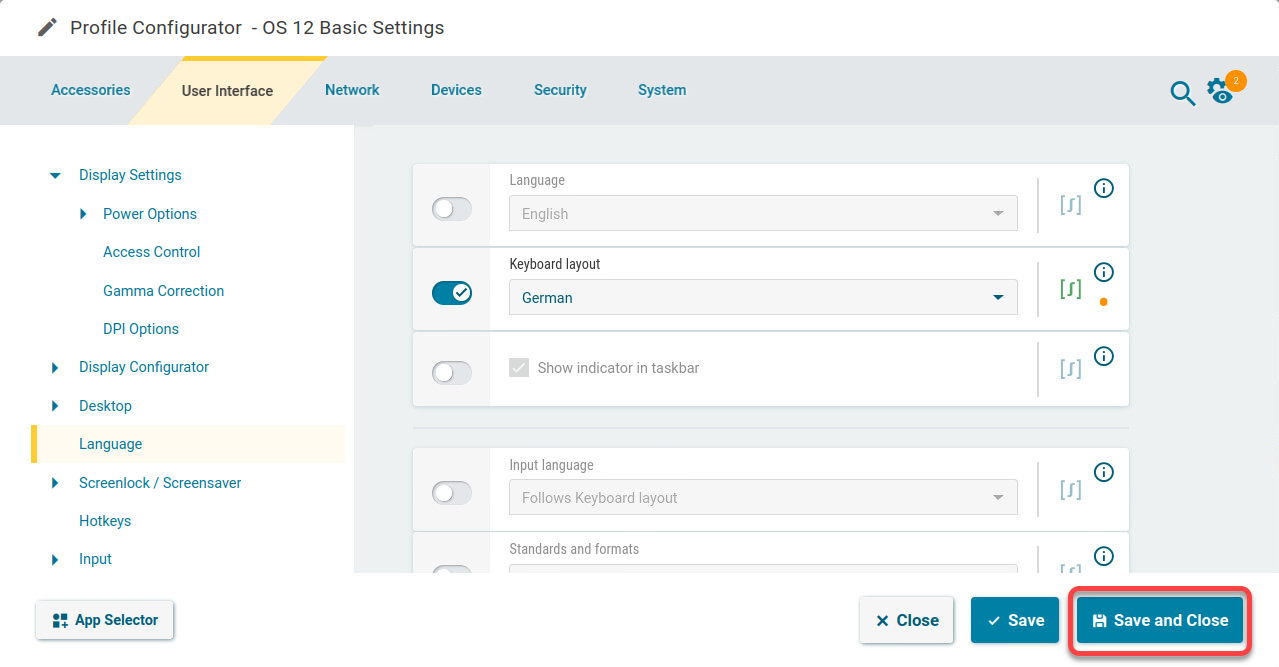Click bracket icon beside Show indicator row
The height and width of the screenshot is (667, 1279).
(1070, 369)
